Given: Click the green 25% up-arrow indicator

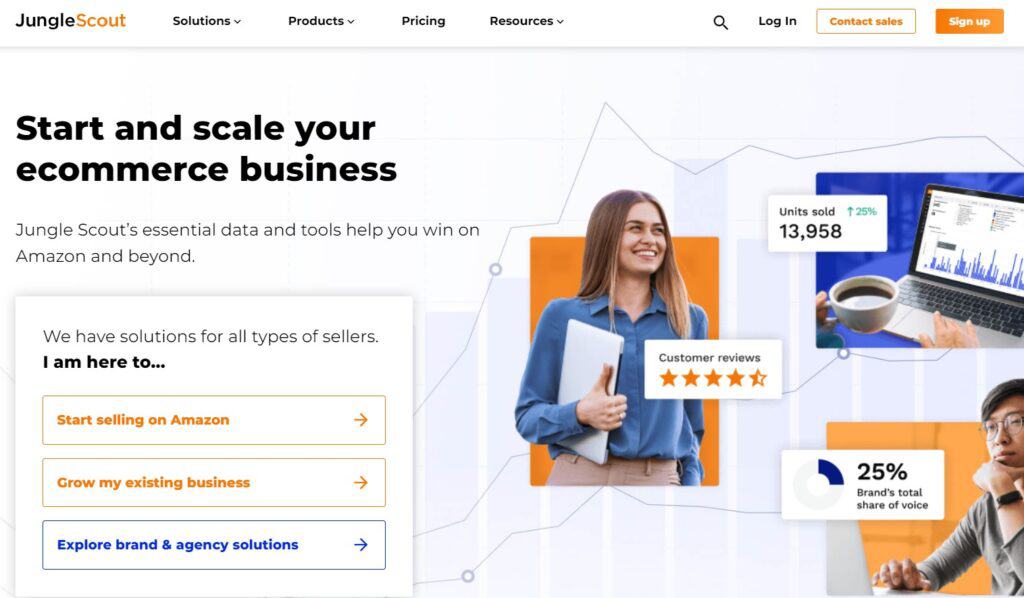Looking at the screenshot, I should (861, 212).
